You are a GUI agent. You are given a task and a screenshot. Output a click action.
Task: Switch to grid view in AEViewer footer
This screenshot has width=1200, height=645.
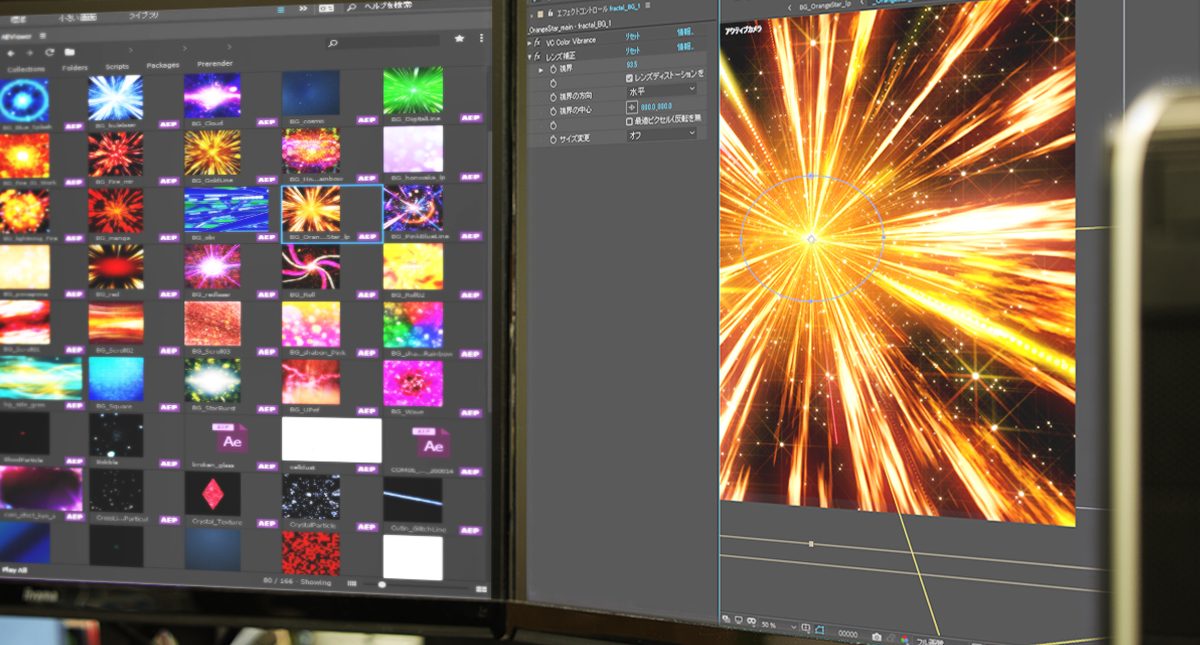click(x=351, y=583)
